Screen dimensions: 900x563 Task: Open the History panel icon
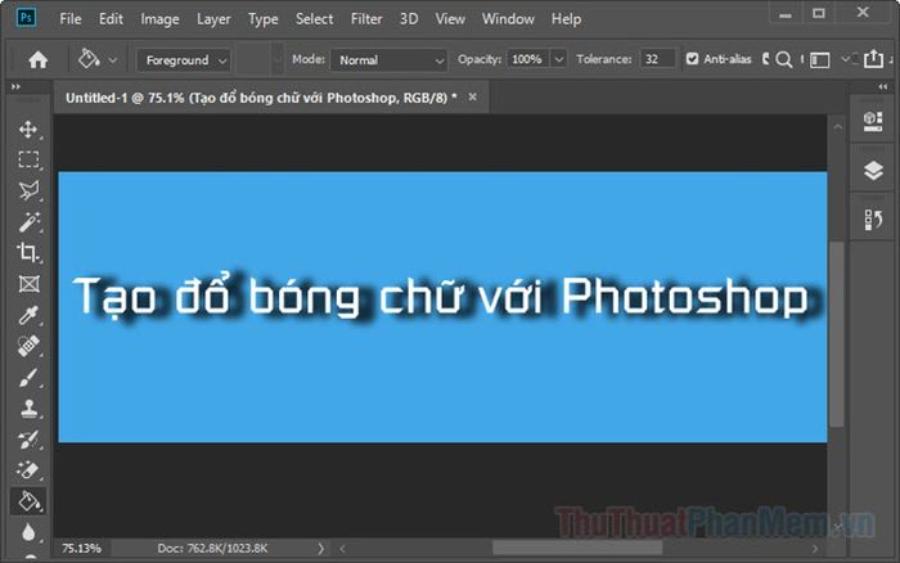tap(873, 219)
